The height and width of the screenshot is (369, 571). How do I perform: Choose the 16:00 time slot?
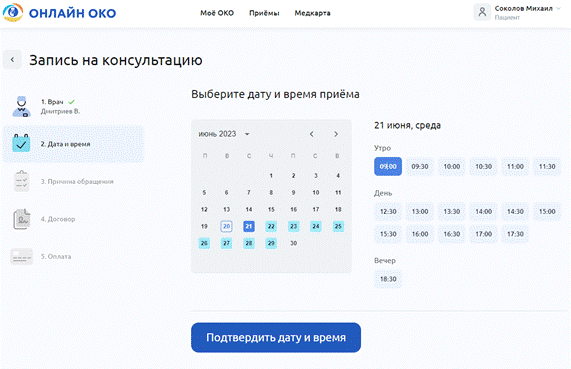420,234
